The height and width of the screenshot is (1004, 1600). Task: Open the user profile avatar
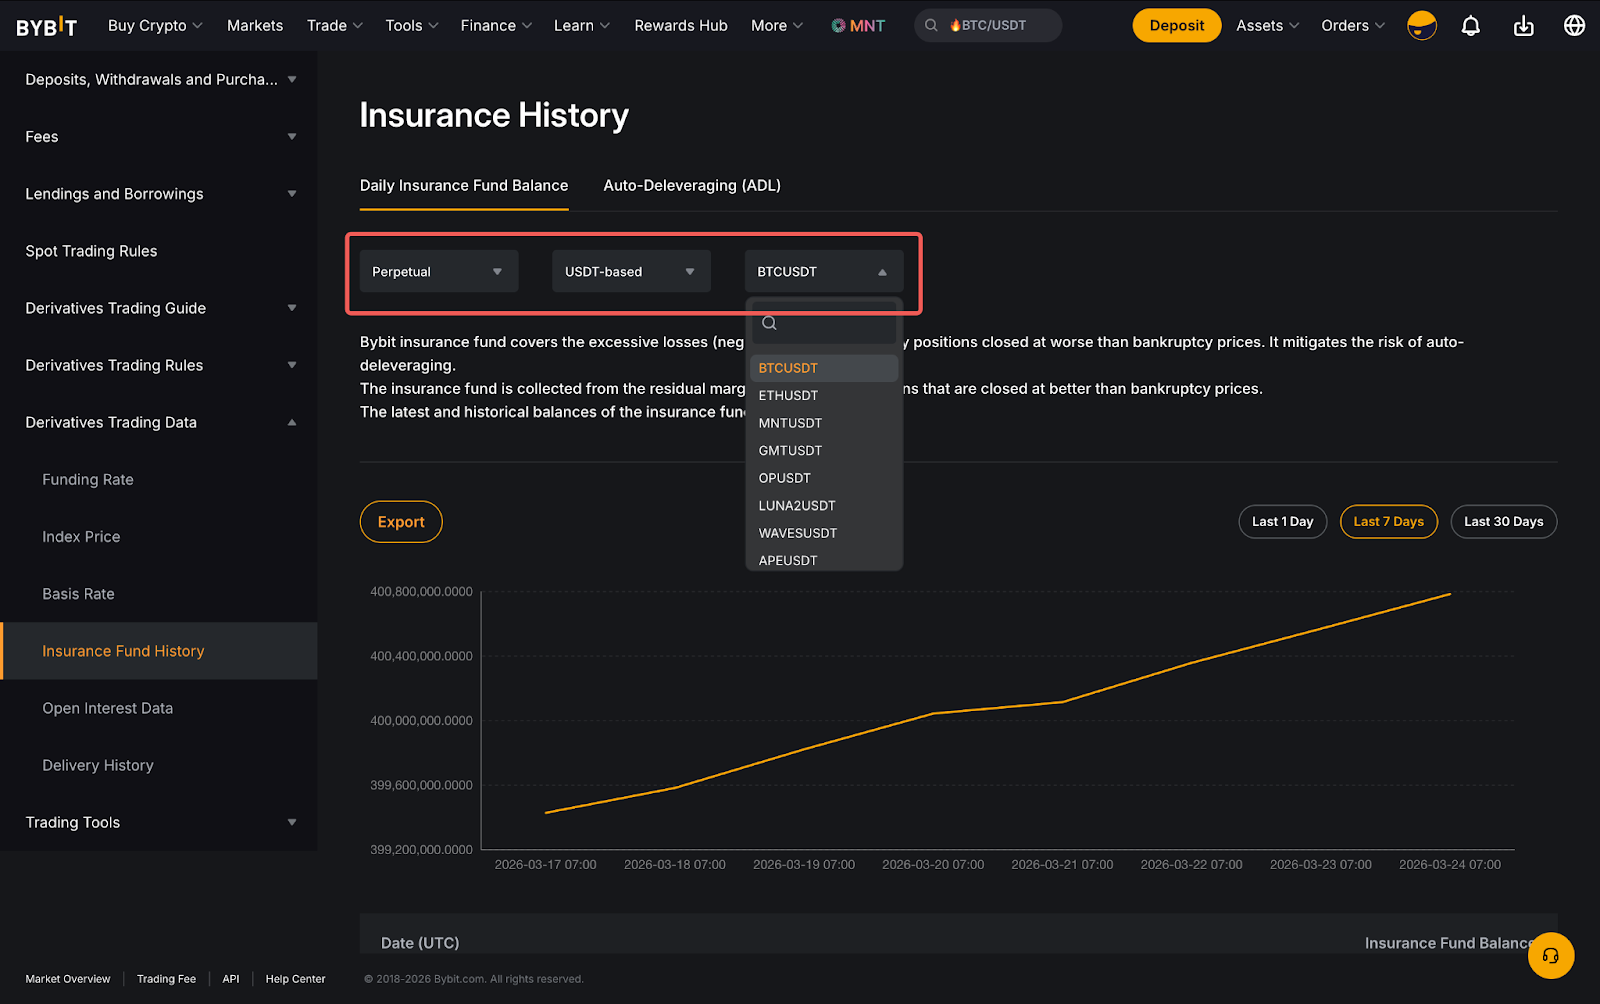1421,26
